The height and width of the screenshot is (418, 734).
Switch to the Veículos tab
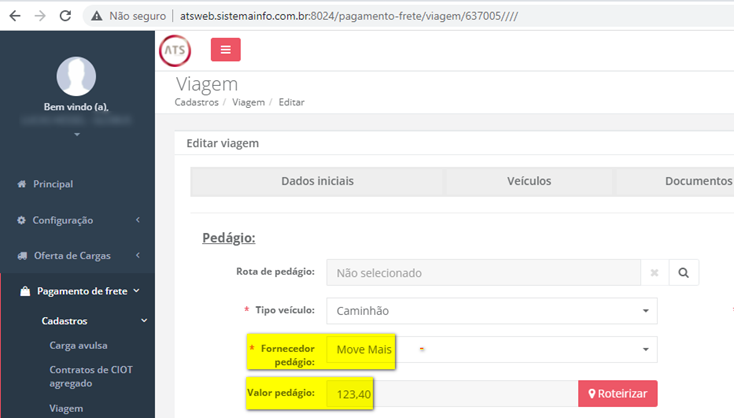tap(529, 181)
